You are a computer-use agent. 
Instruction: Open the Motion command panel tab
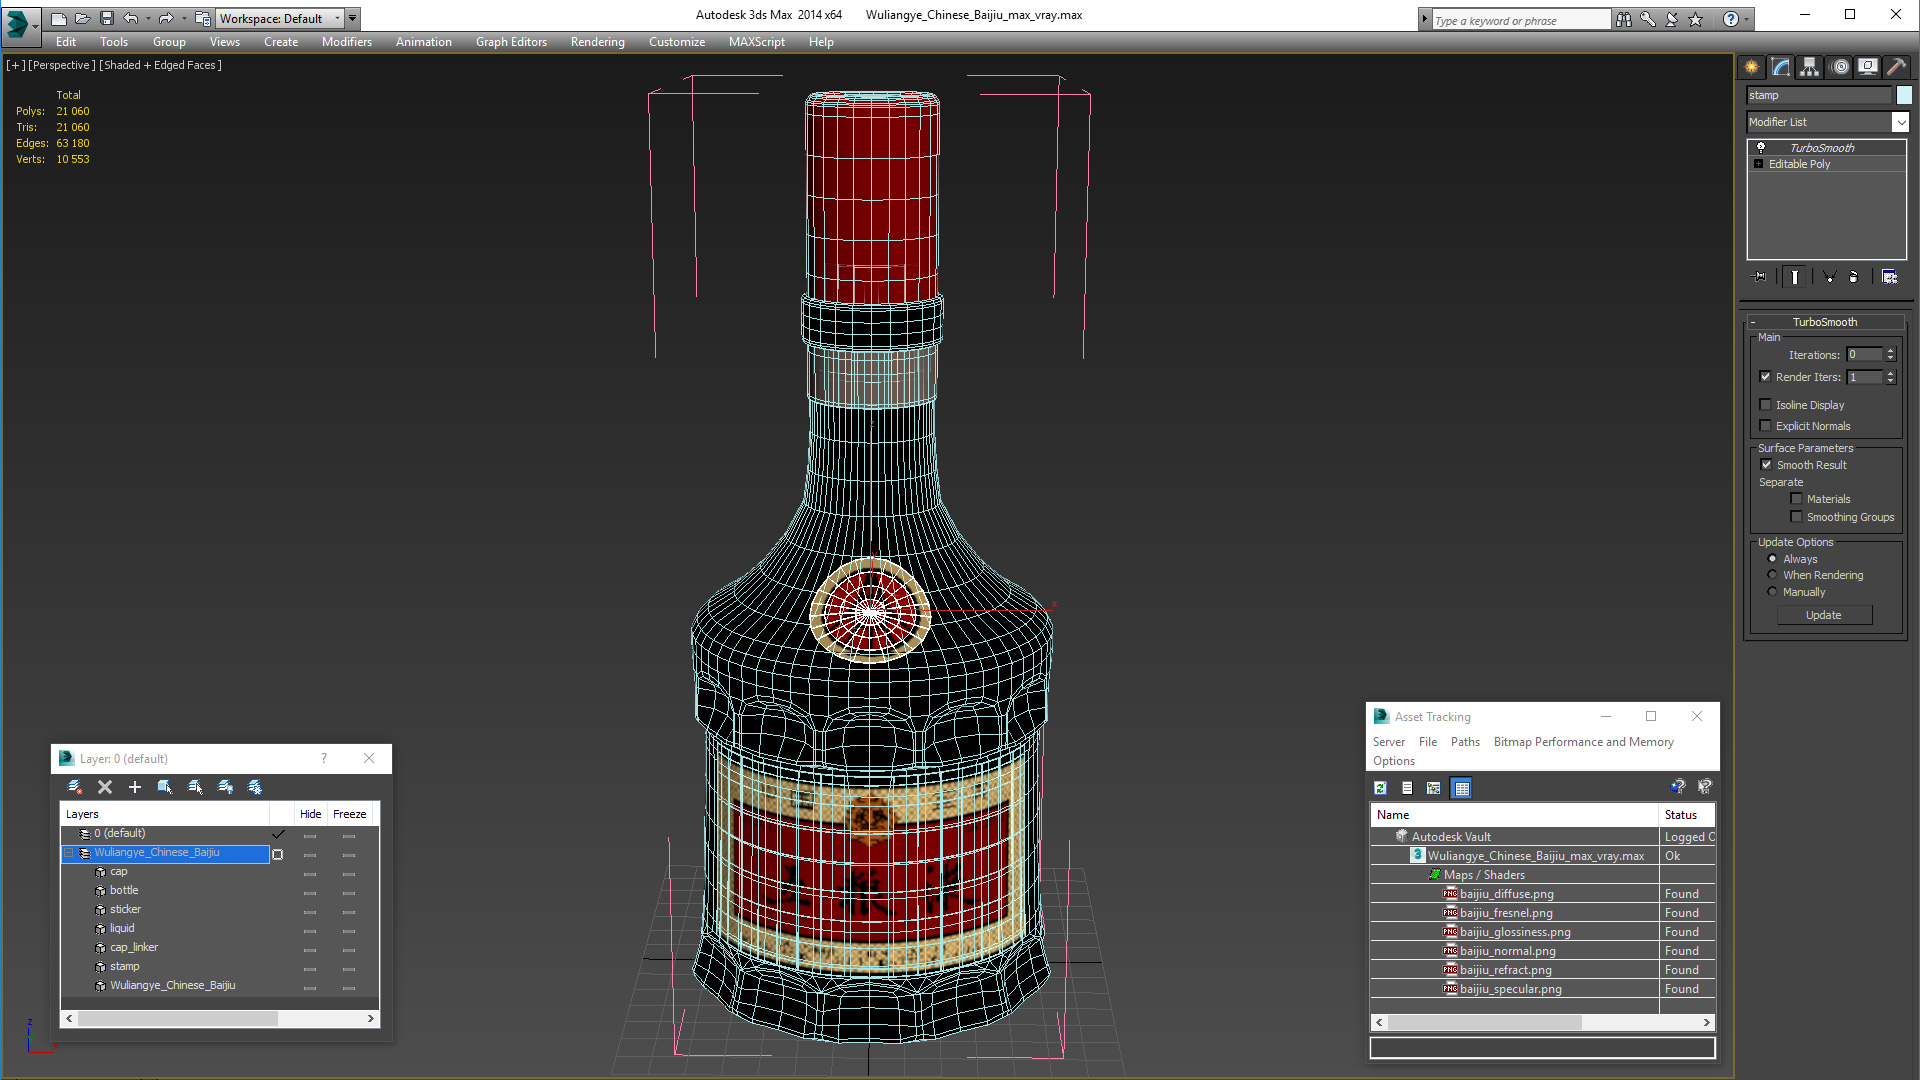[1840, 67]
